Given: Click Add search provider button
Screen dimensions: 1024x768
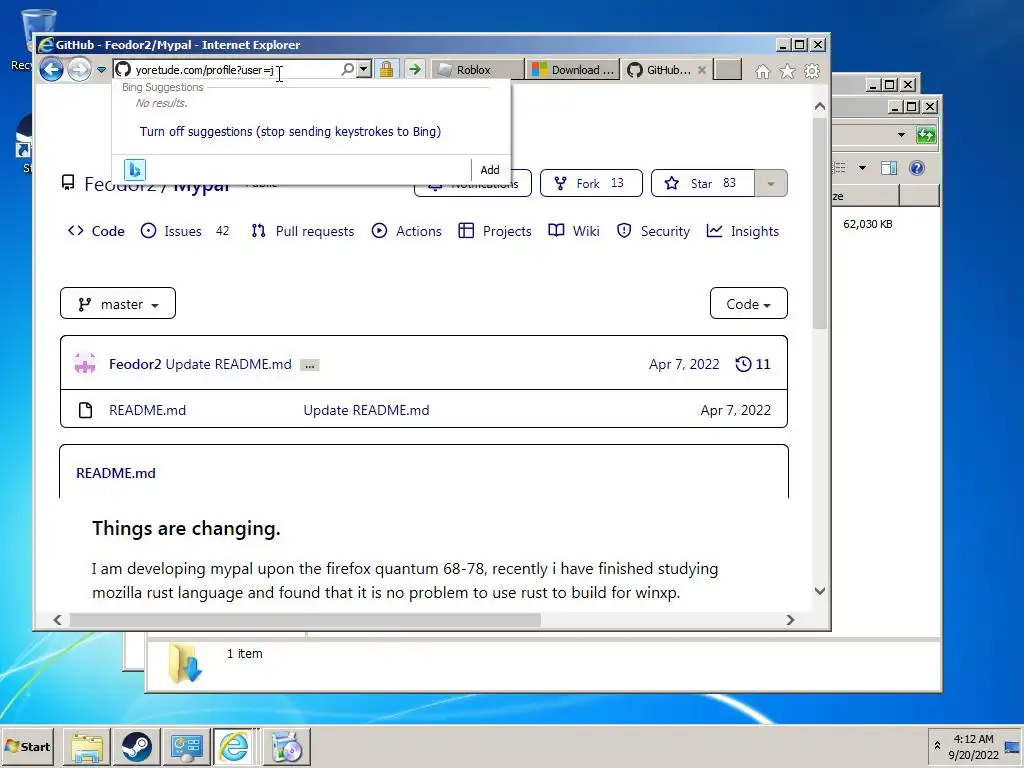Looking at the screenshot, I should (490, 170).
